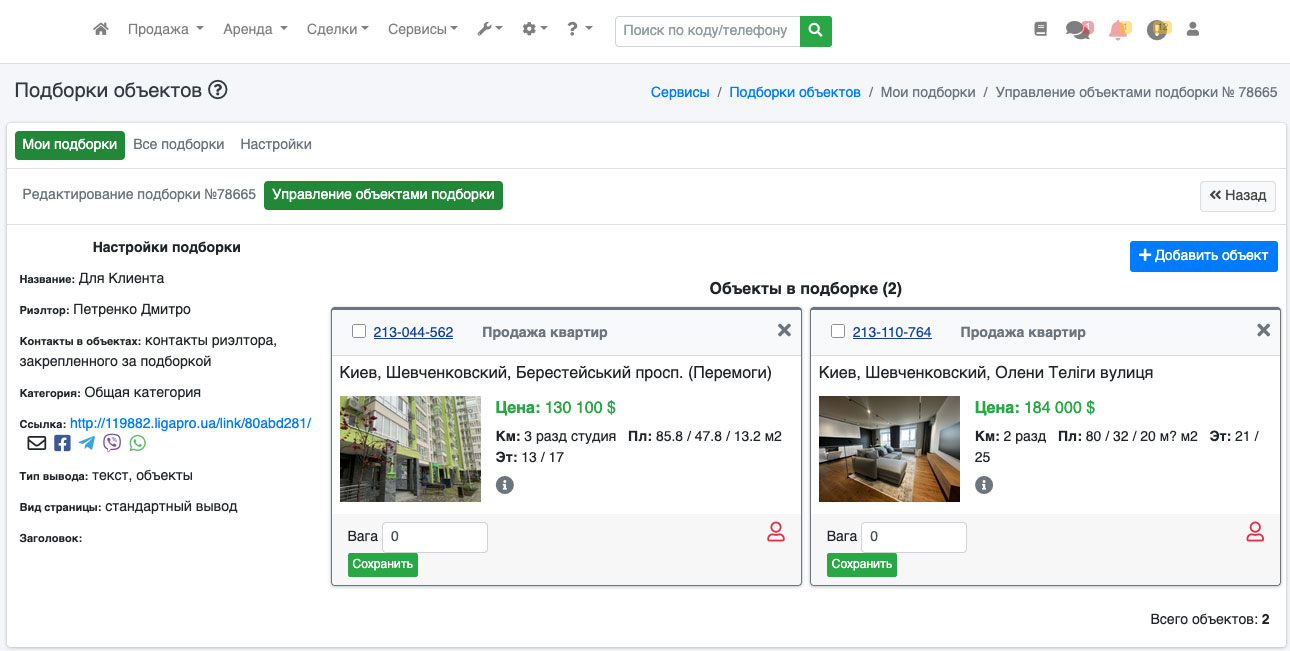The height and width of the screenshot is (651, 1290).
Task: Expand the Сервисы dropdown menu
Action: [x=422, y=30]
